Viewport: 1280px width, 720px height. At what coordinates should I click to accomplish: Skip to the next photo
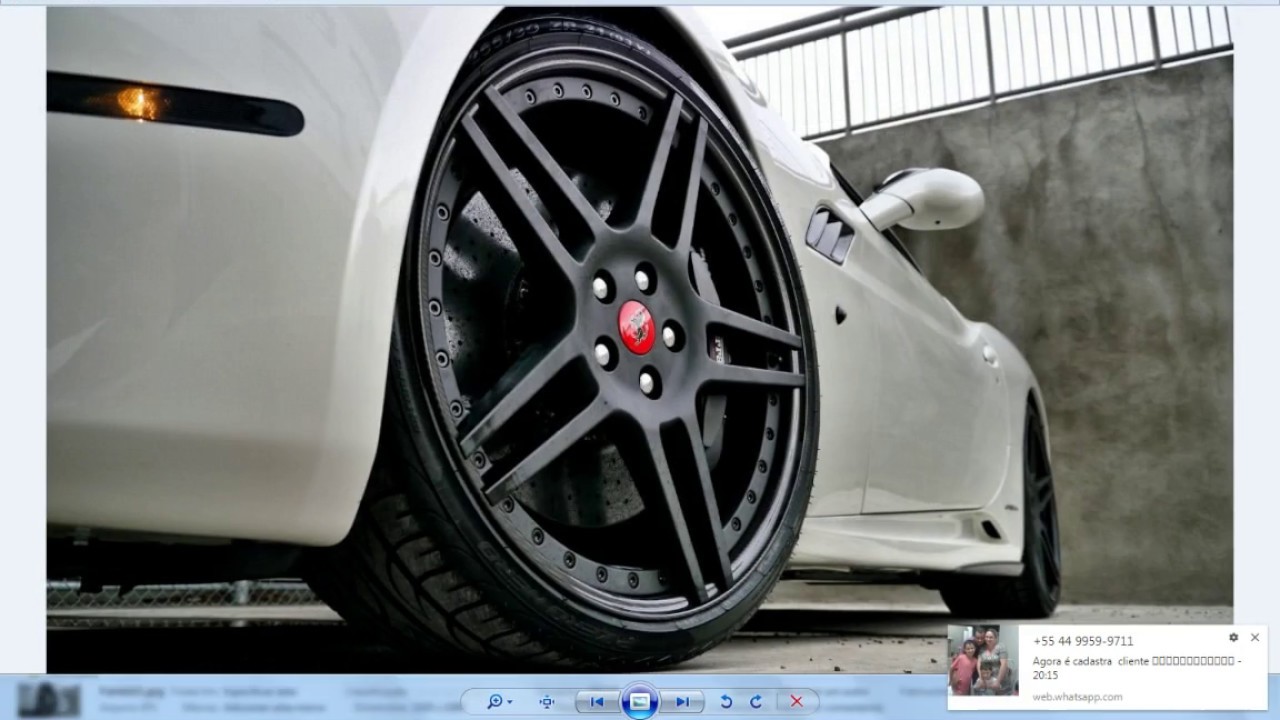(x=682, y=701)
